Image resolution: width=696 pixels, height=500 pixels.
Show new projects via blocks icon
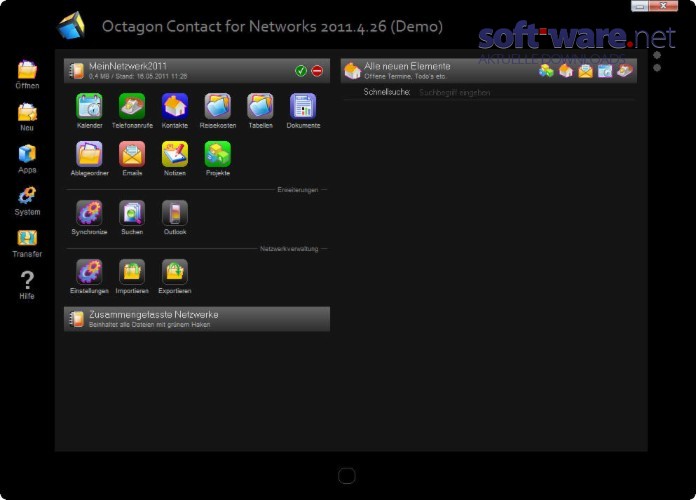[x=546, y=71]
